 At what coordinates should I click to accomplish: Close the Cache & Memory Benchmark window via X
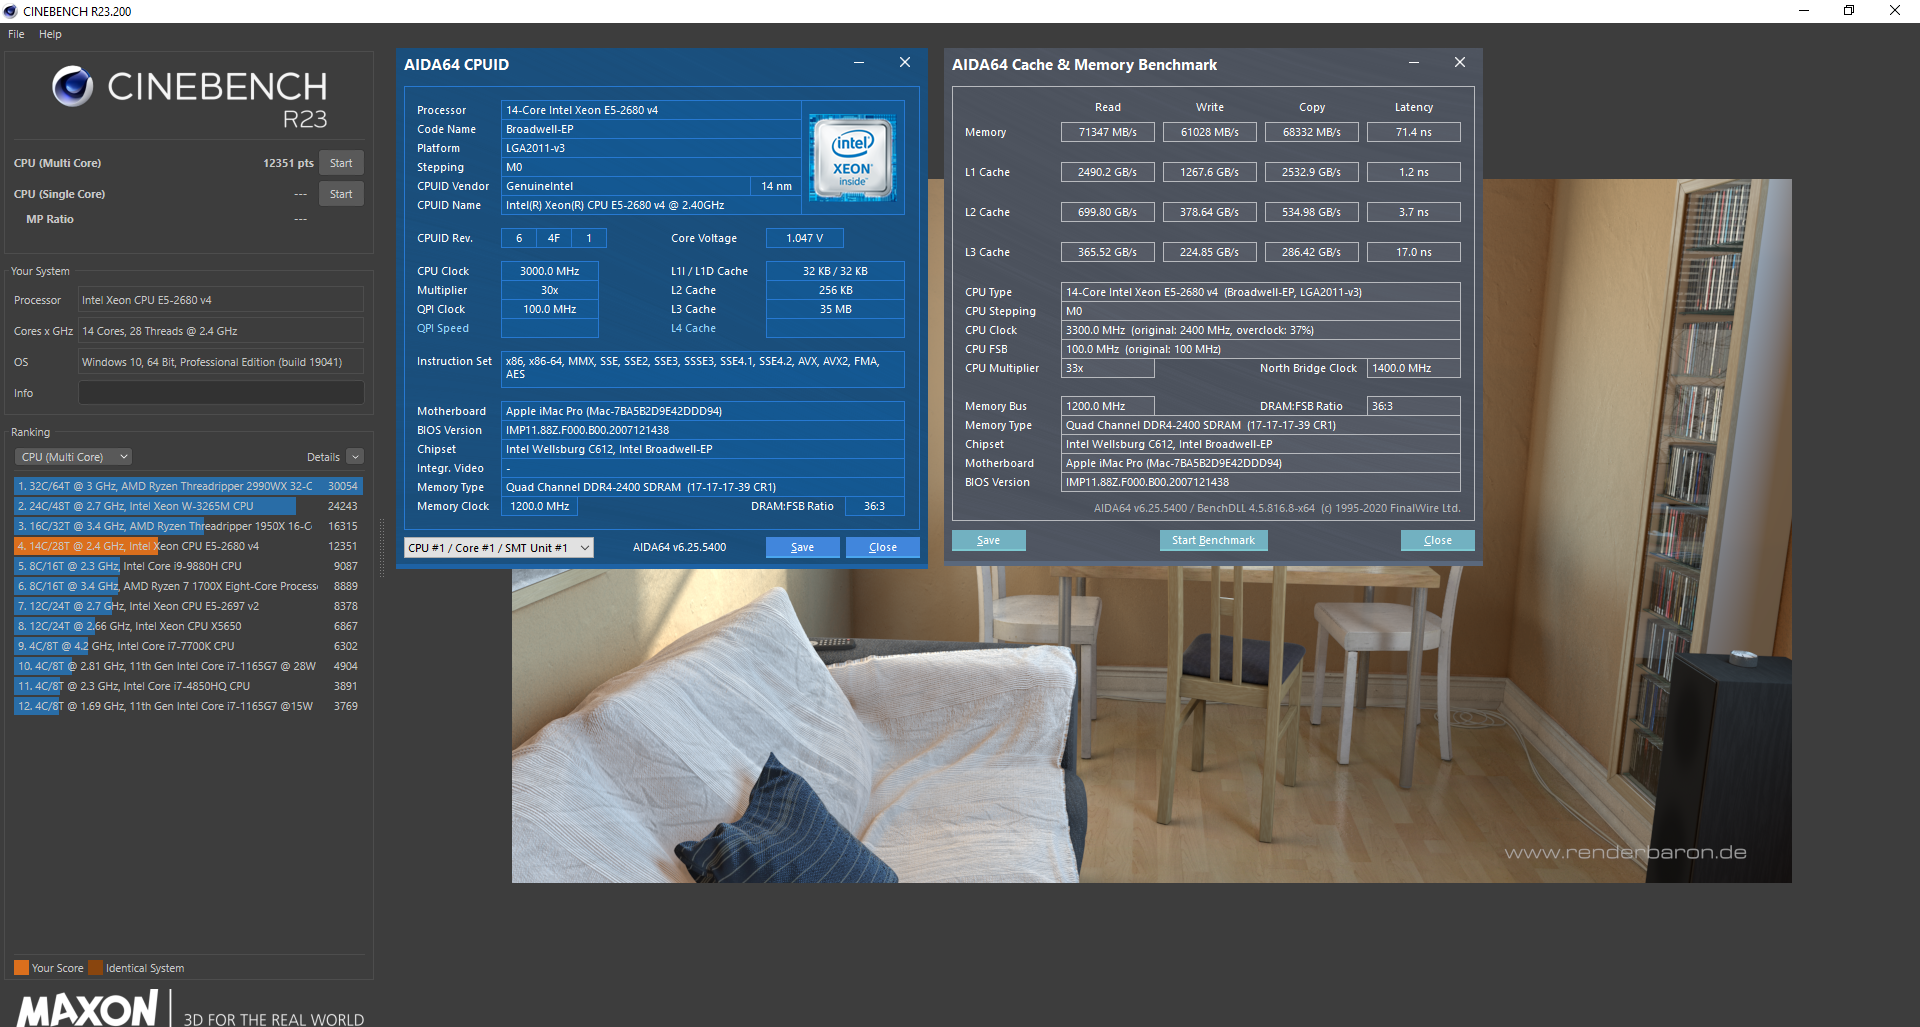tap(1460, 63)
